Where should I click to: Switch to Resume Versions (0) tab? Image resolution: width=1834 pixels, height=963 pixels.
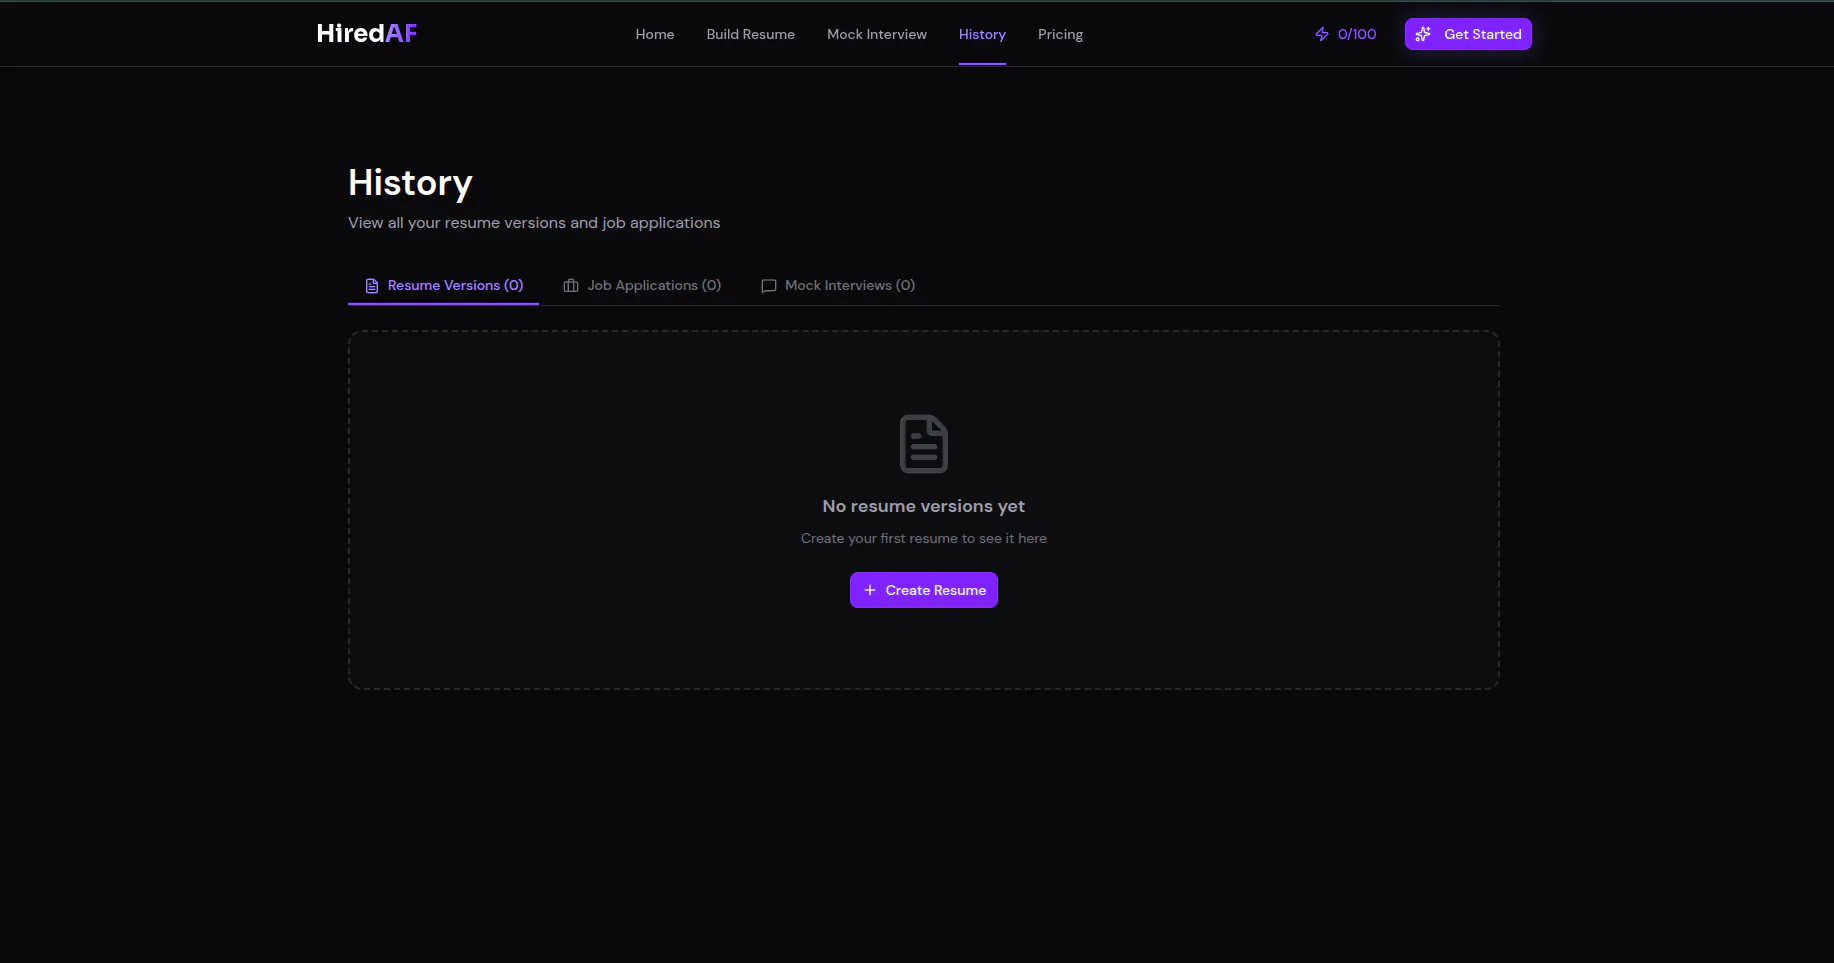[x=443, y=285]
